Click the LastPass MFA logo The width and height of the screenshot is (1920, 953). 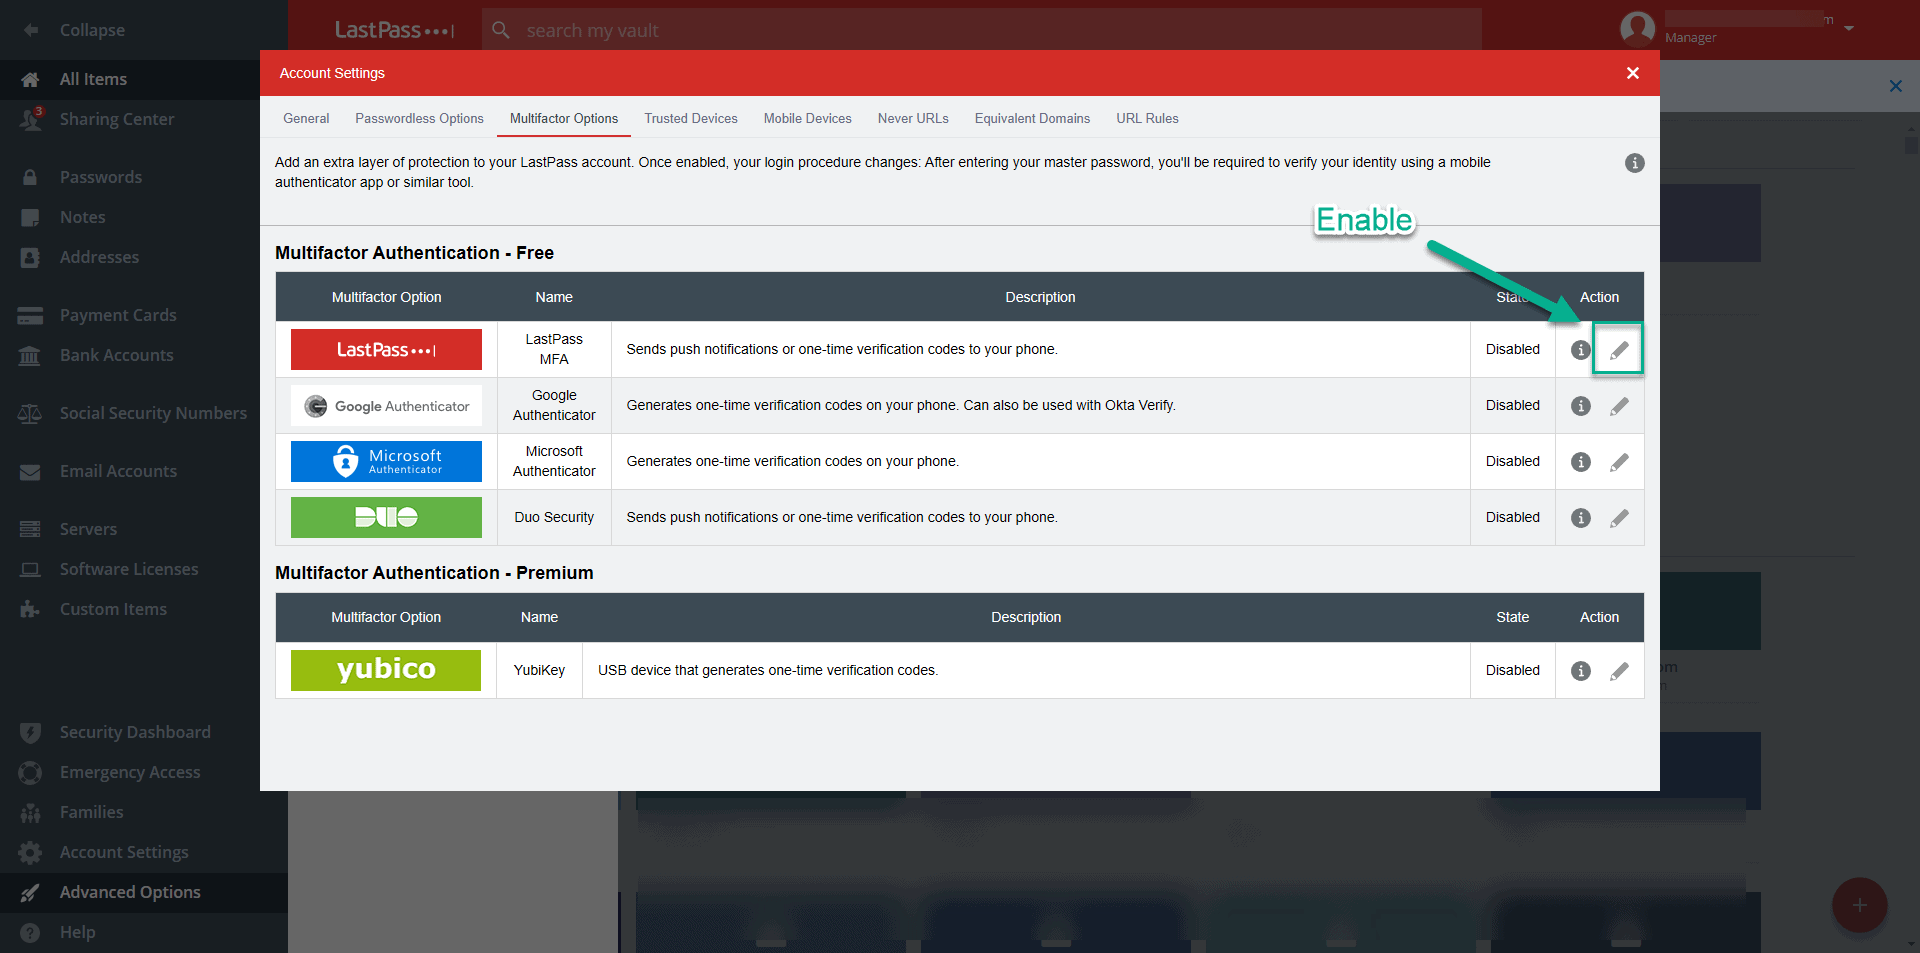[x=386, y=349]
